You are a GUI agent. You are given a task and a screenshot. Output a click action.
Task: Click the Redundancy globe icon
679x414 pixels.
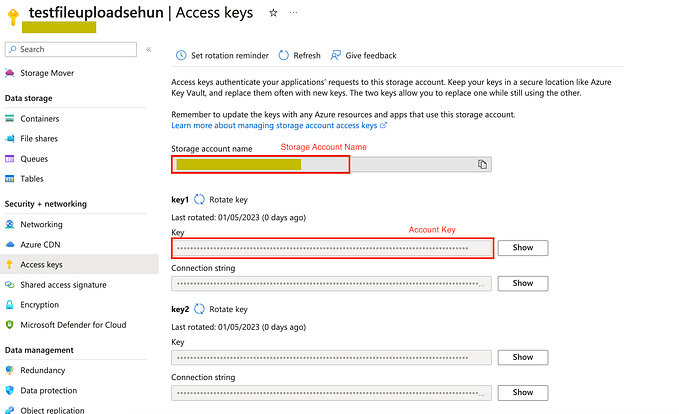(x=10, y=370)
